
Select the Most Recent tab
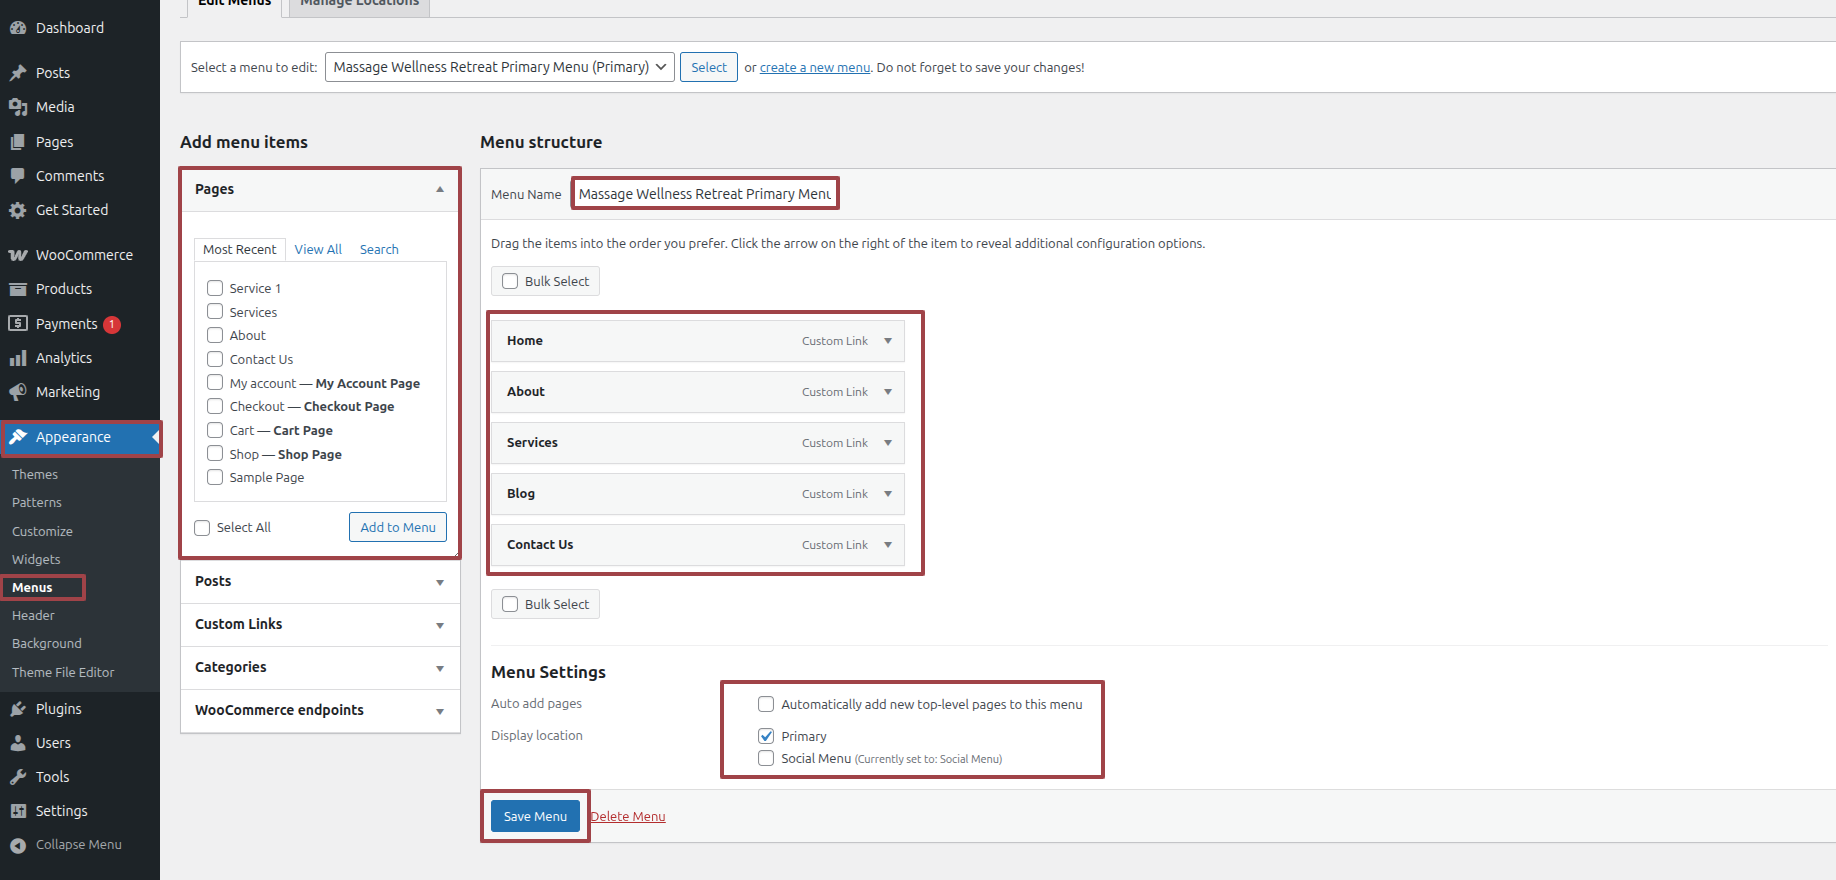tap(240, 250)
